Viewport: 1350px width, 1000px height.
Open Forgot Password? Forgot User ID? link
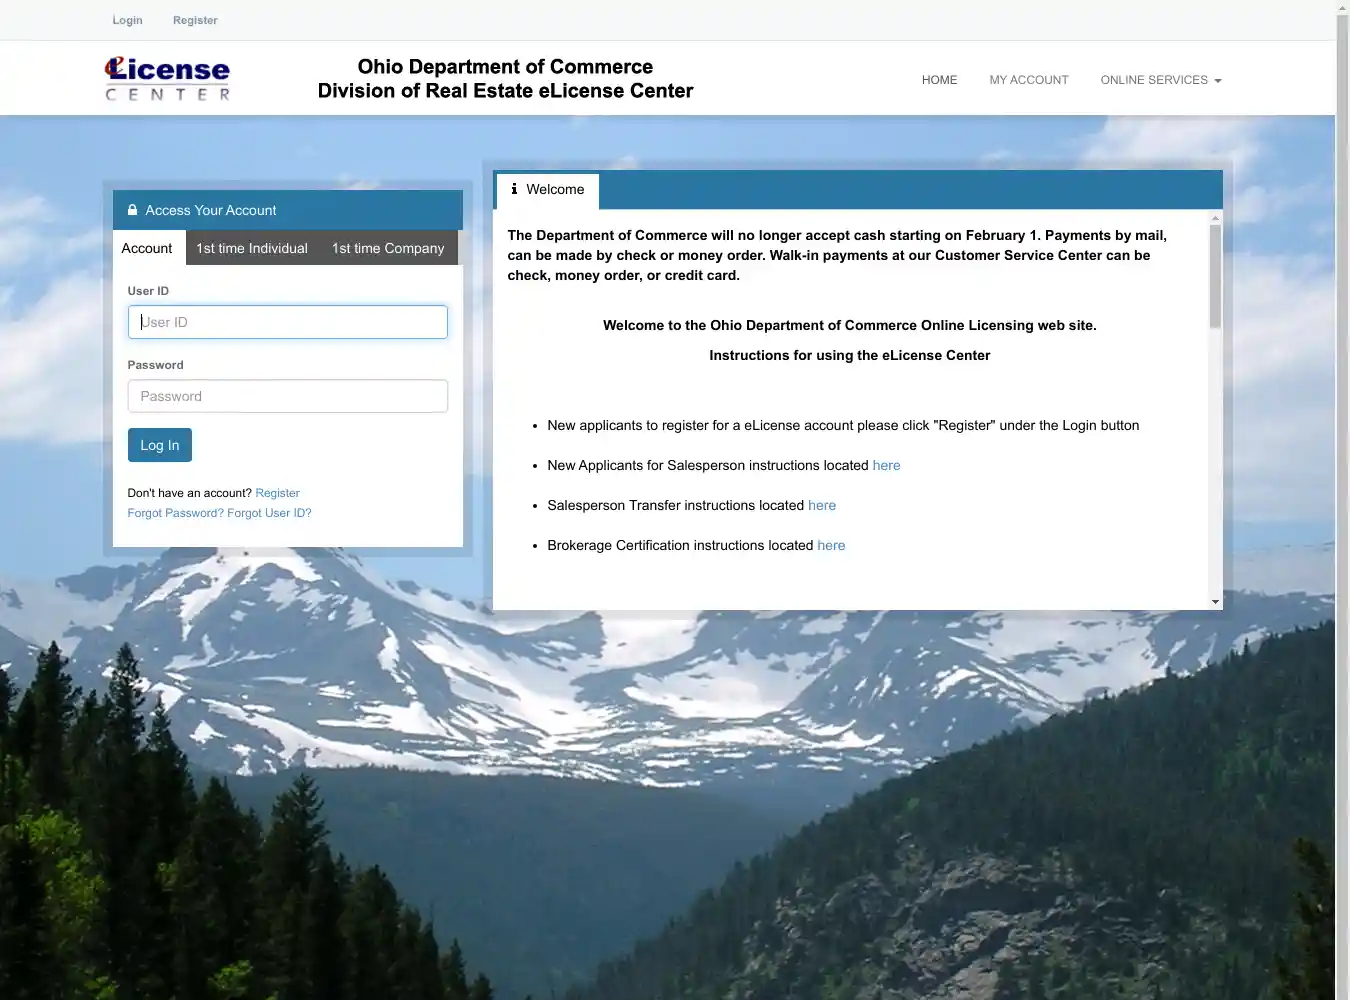tap(219, 513)
